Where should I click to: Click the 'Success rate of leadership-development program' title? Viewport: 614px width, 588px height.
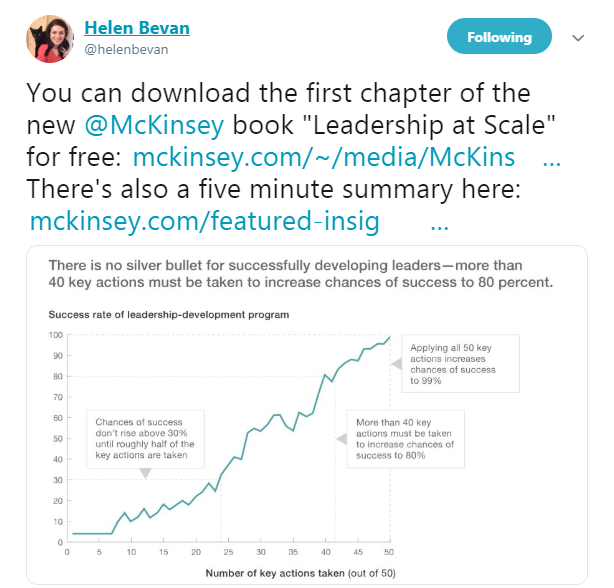169,315
